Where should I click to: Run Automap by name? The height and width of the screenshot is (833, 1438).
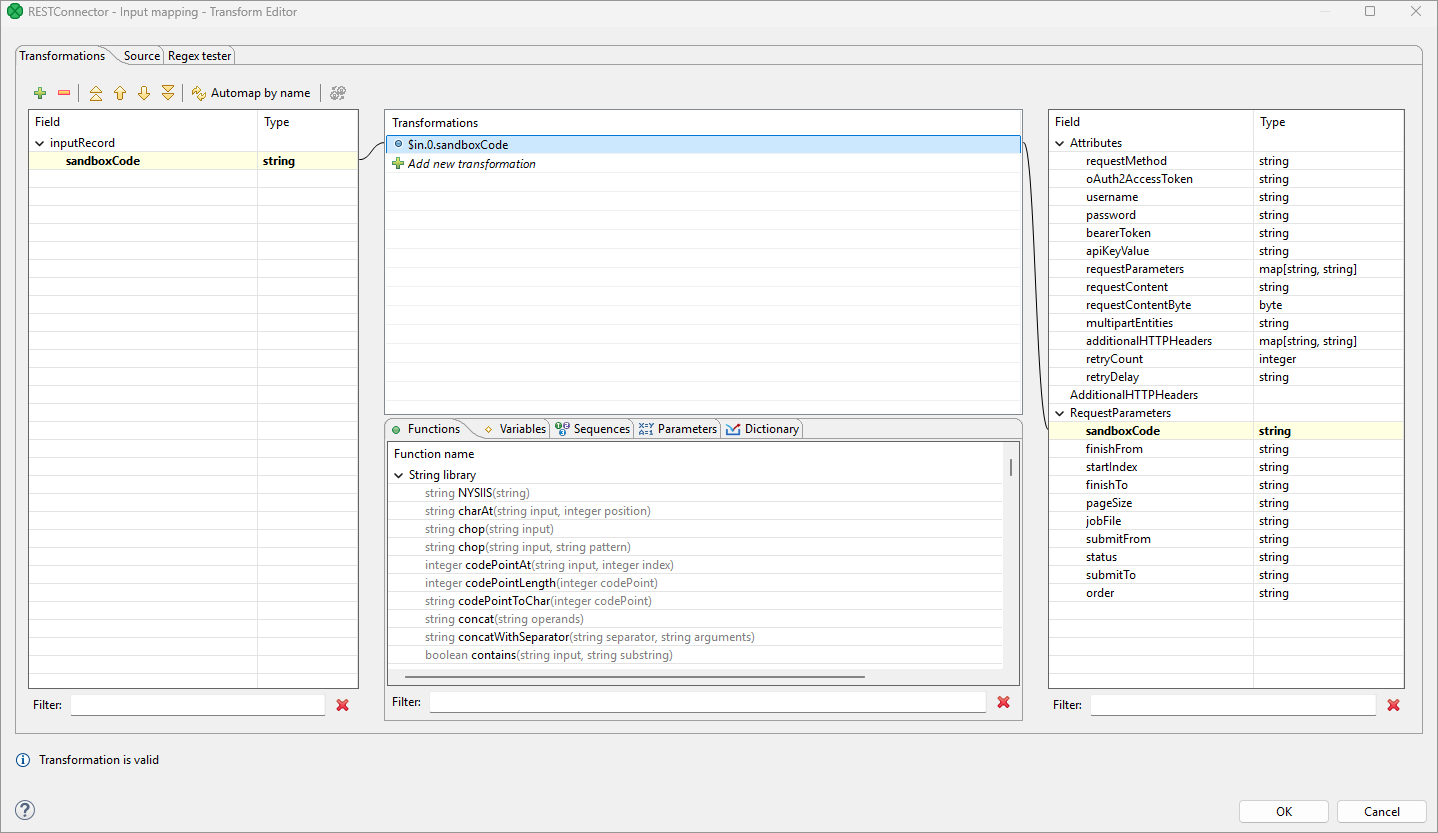click(x=252, y=92)
